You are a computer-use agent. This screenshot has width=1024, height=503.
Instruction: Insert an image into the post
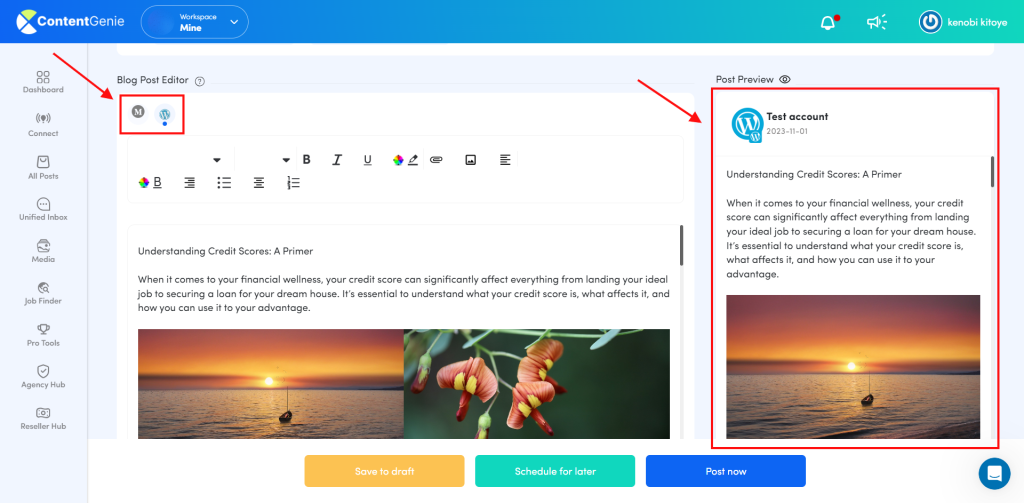pyautogui.click(x=470, y=159)
